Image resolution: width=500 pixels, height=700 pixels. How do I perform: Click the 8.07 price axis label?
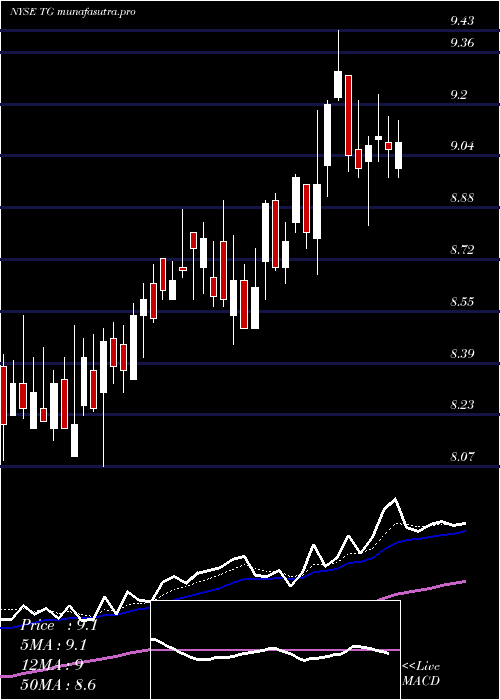click(x=462, y=456)
